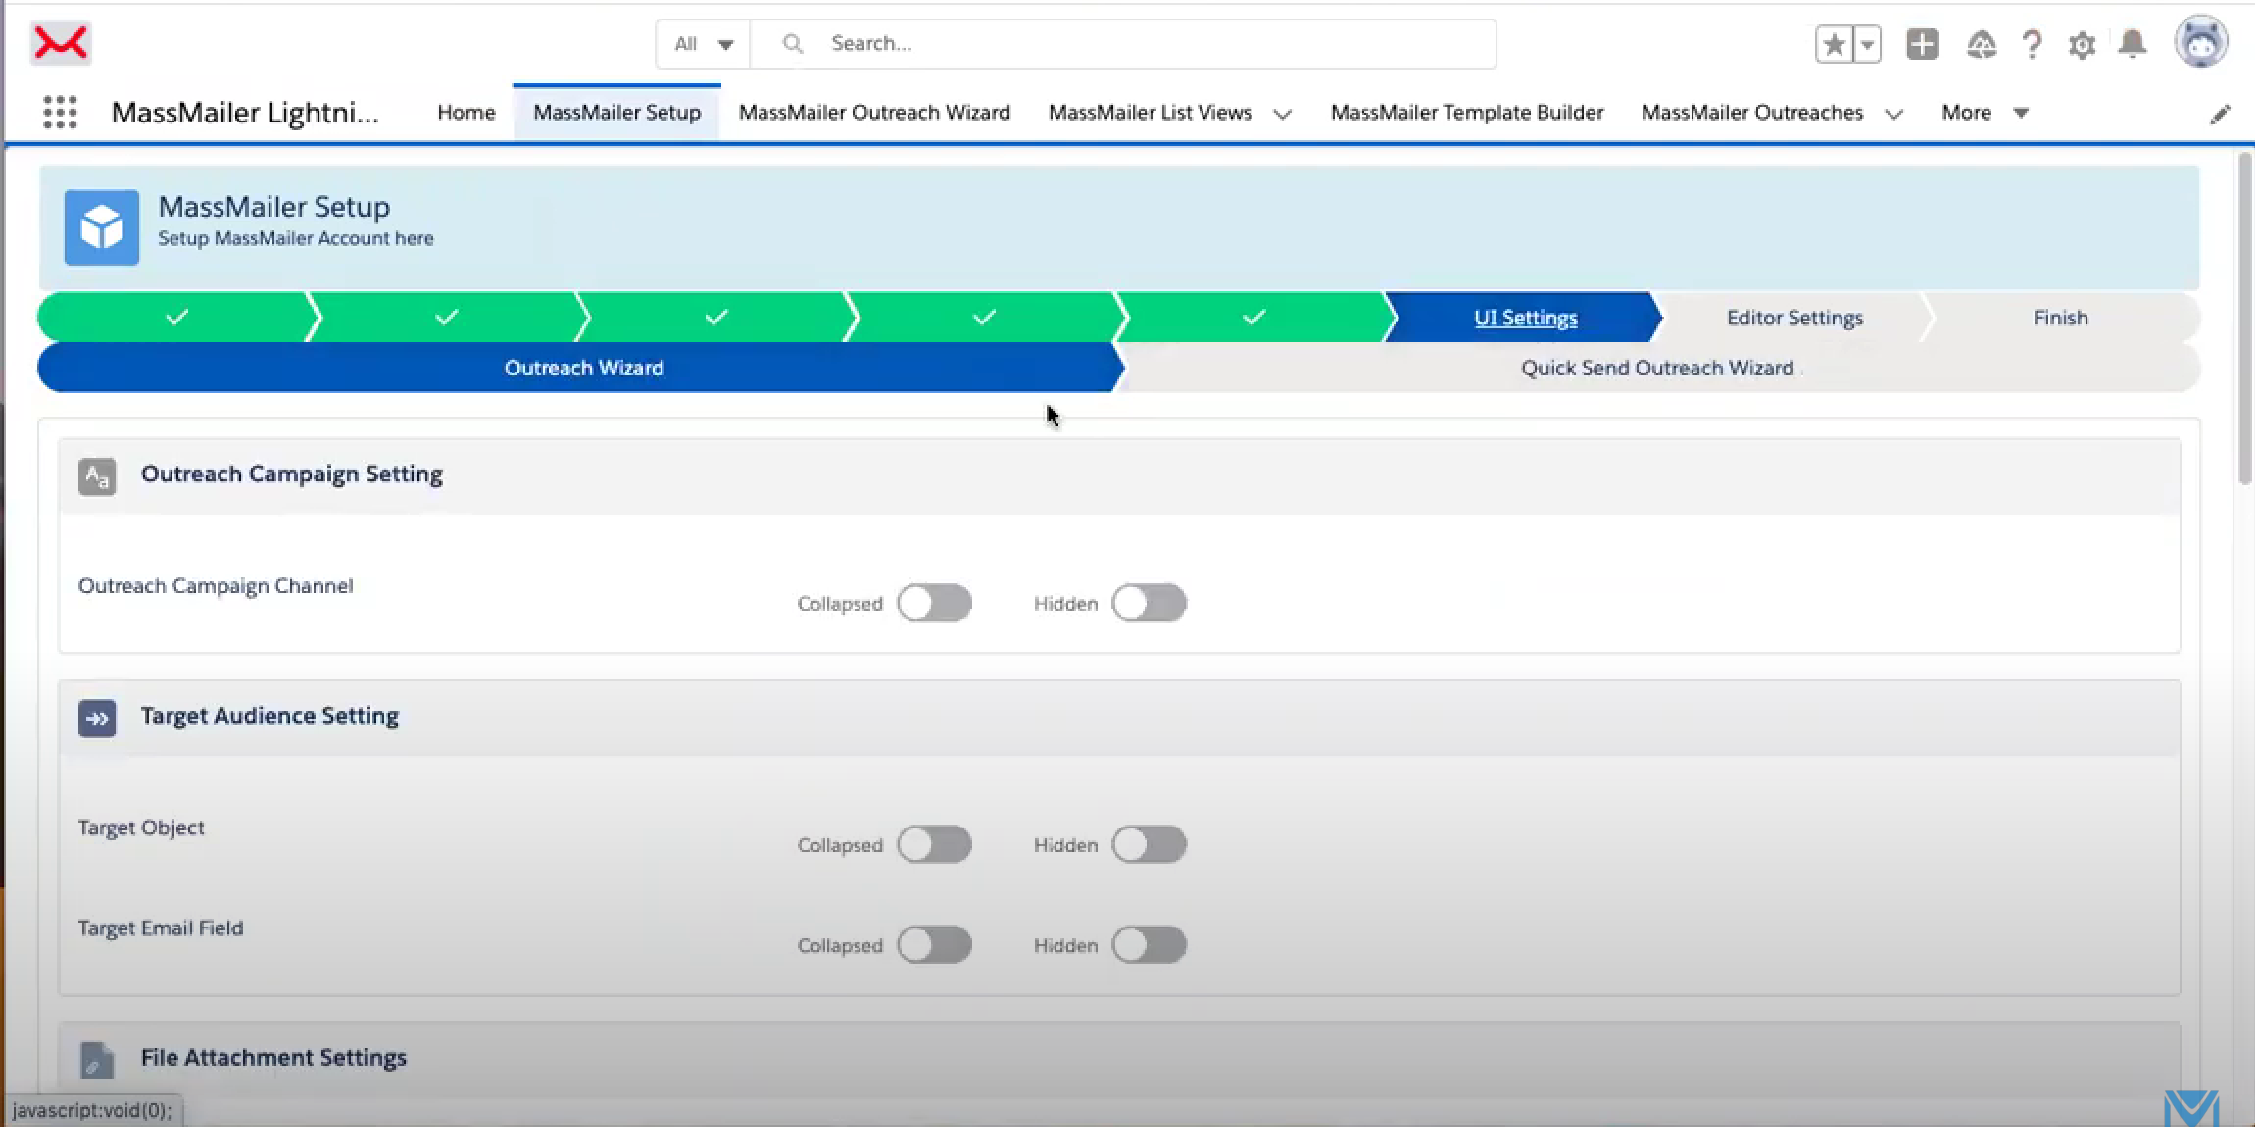The height and width of the screenshot is (1127, 2255).
Task: Click the first completed setup step
Action: tap(177, 317)
